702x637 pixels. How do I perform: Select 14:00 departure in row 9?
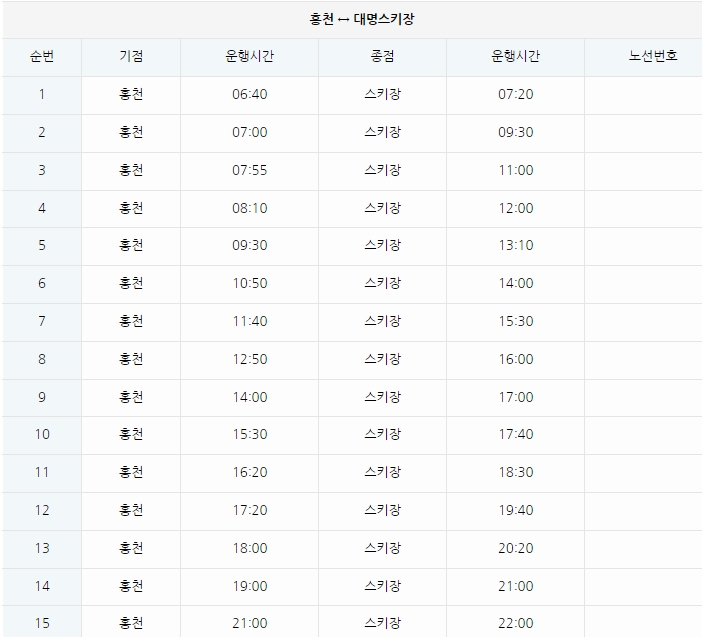[249, 397]
